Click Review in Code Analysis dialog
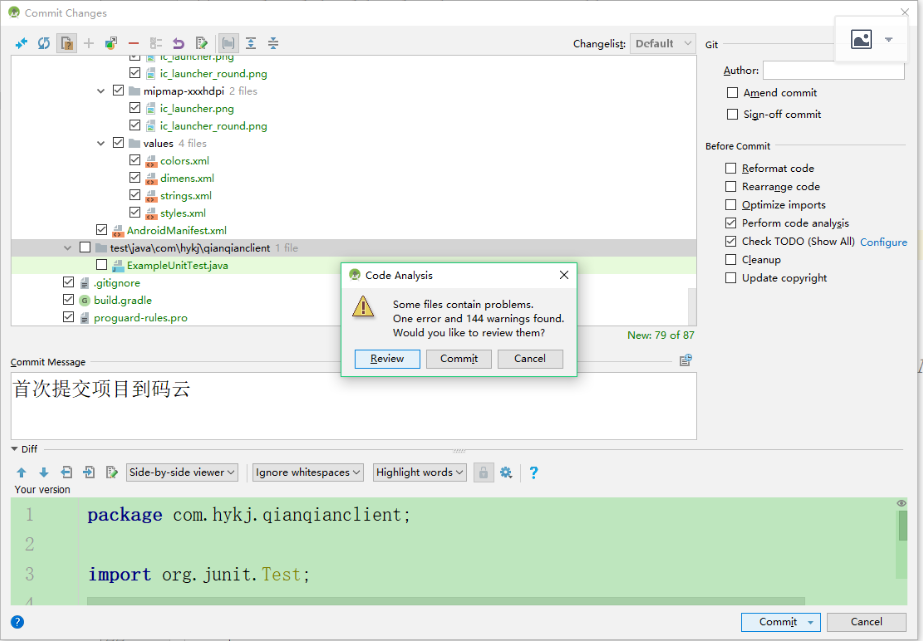923x641 pixels. [x=387, y=358]
